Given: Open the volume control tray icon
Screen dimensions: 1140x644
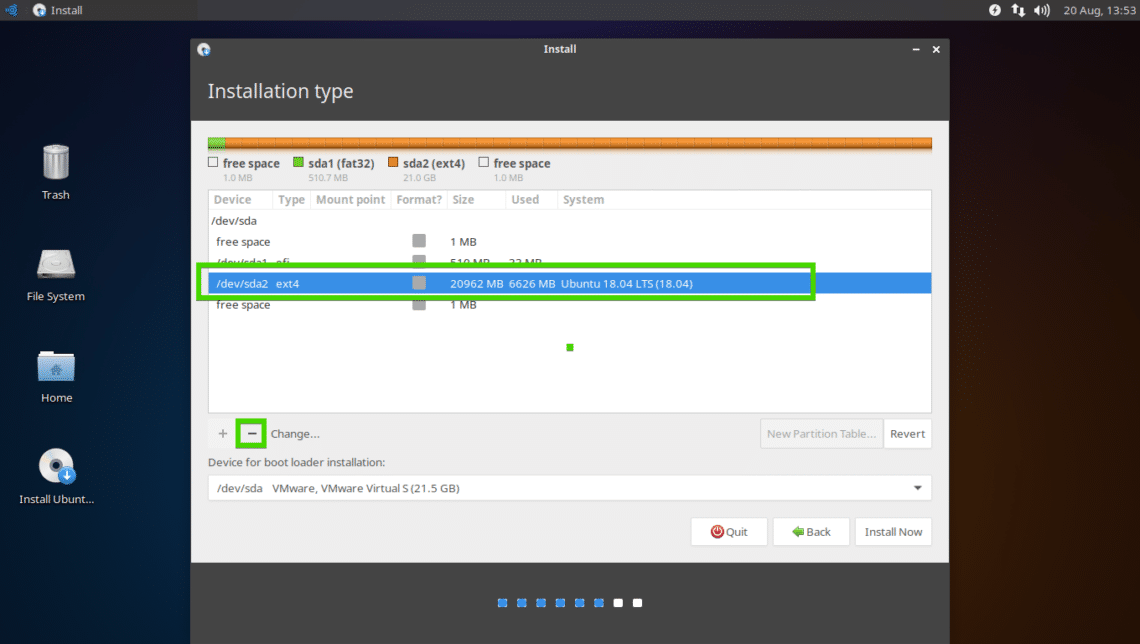Looking at the screenshot, I should coord(1042,10).
